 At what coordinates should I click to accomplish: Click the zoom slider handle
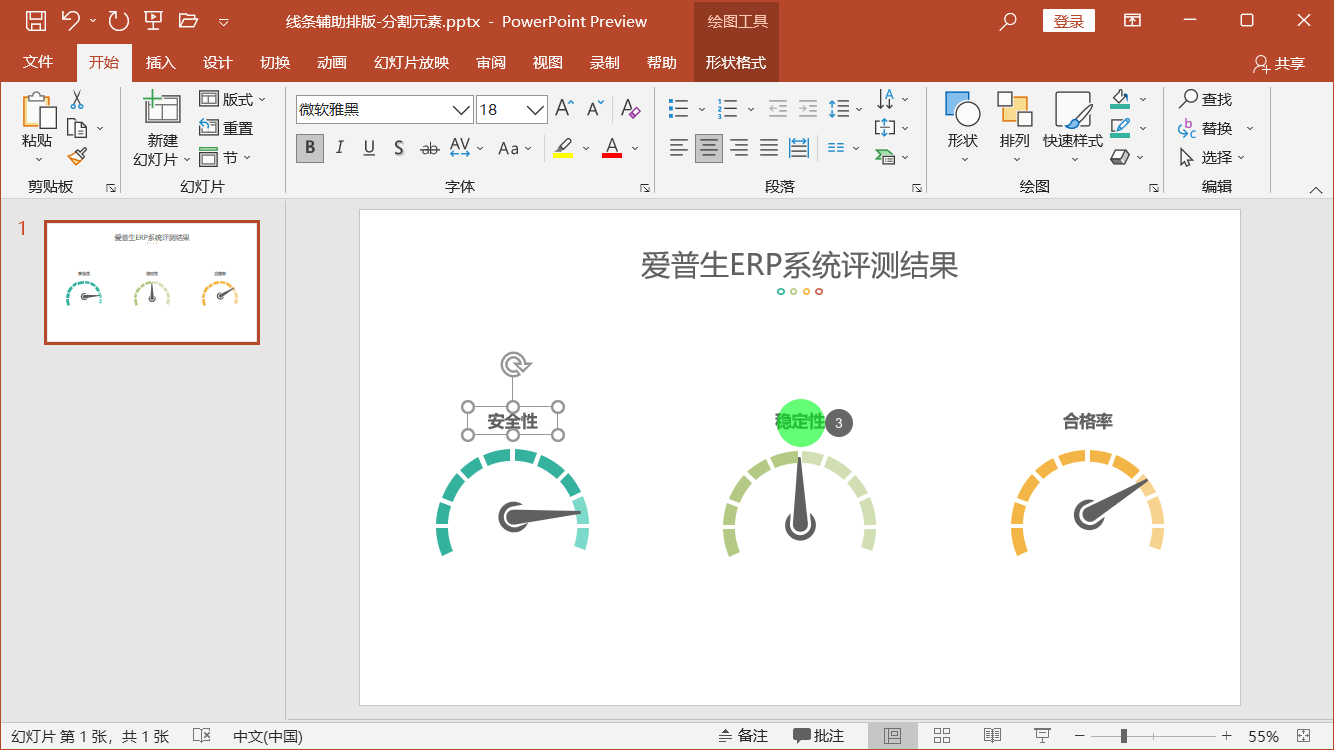click(1124, 736)
